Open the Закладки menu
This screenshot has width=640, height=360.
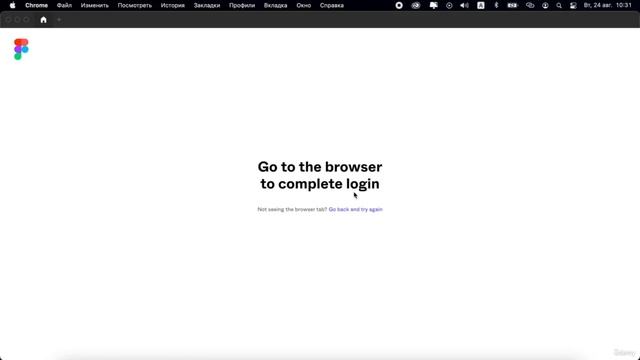tap(207, 5)
